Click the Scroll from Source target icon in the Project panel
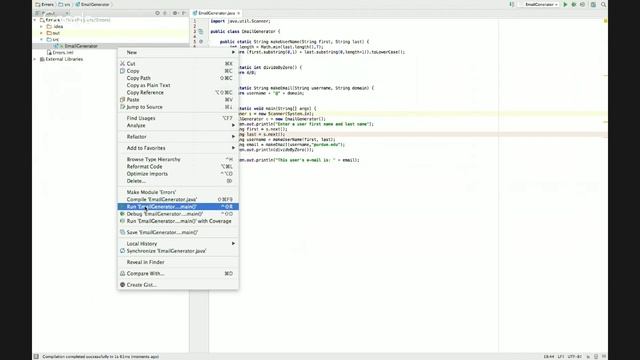 click(x=158, y=13)
